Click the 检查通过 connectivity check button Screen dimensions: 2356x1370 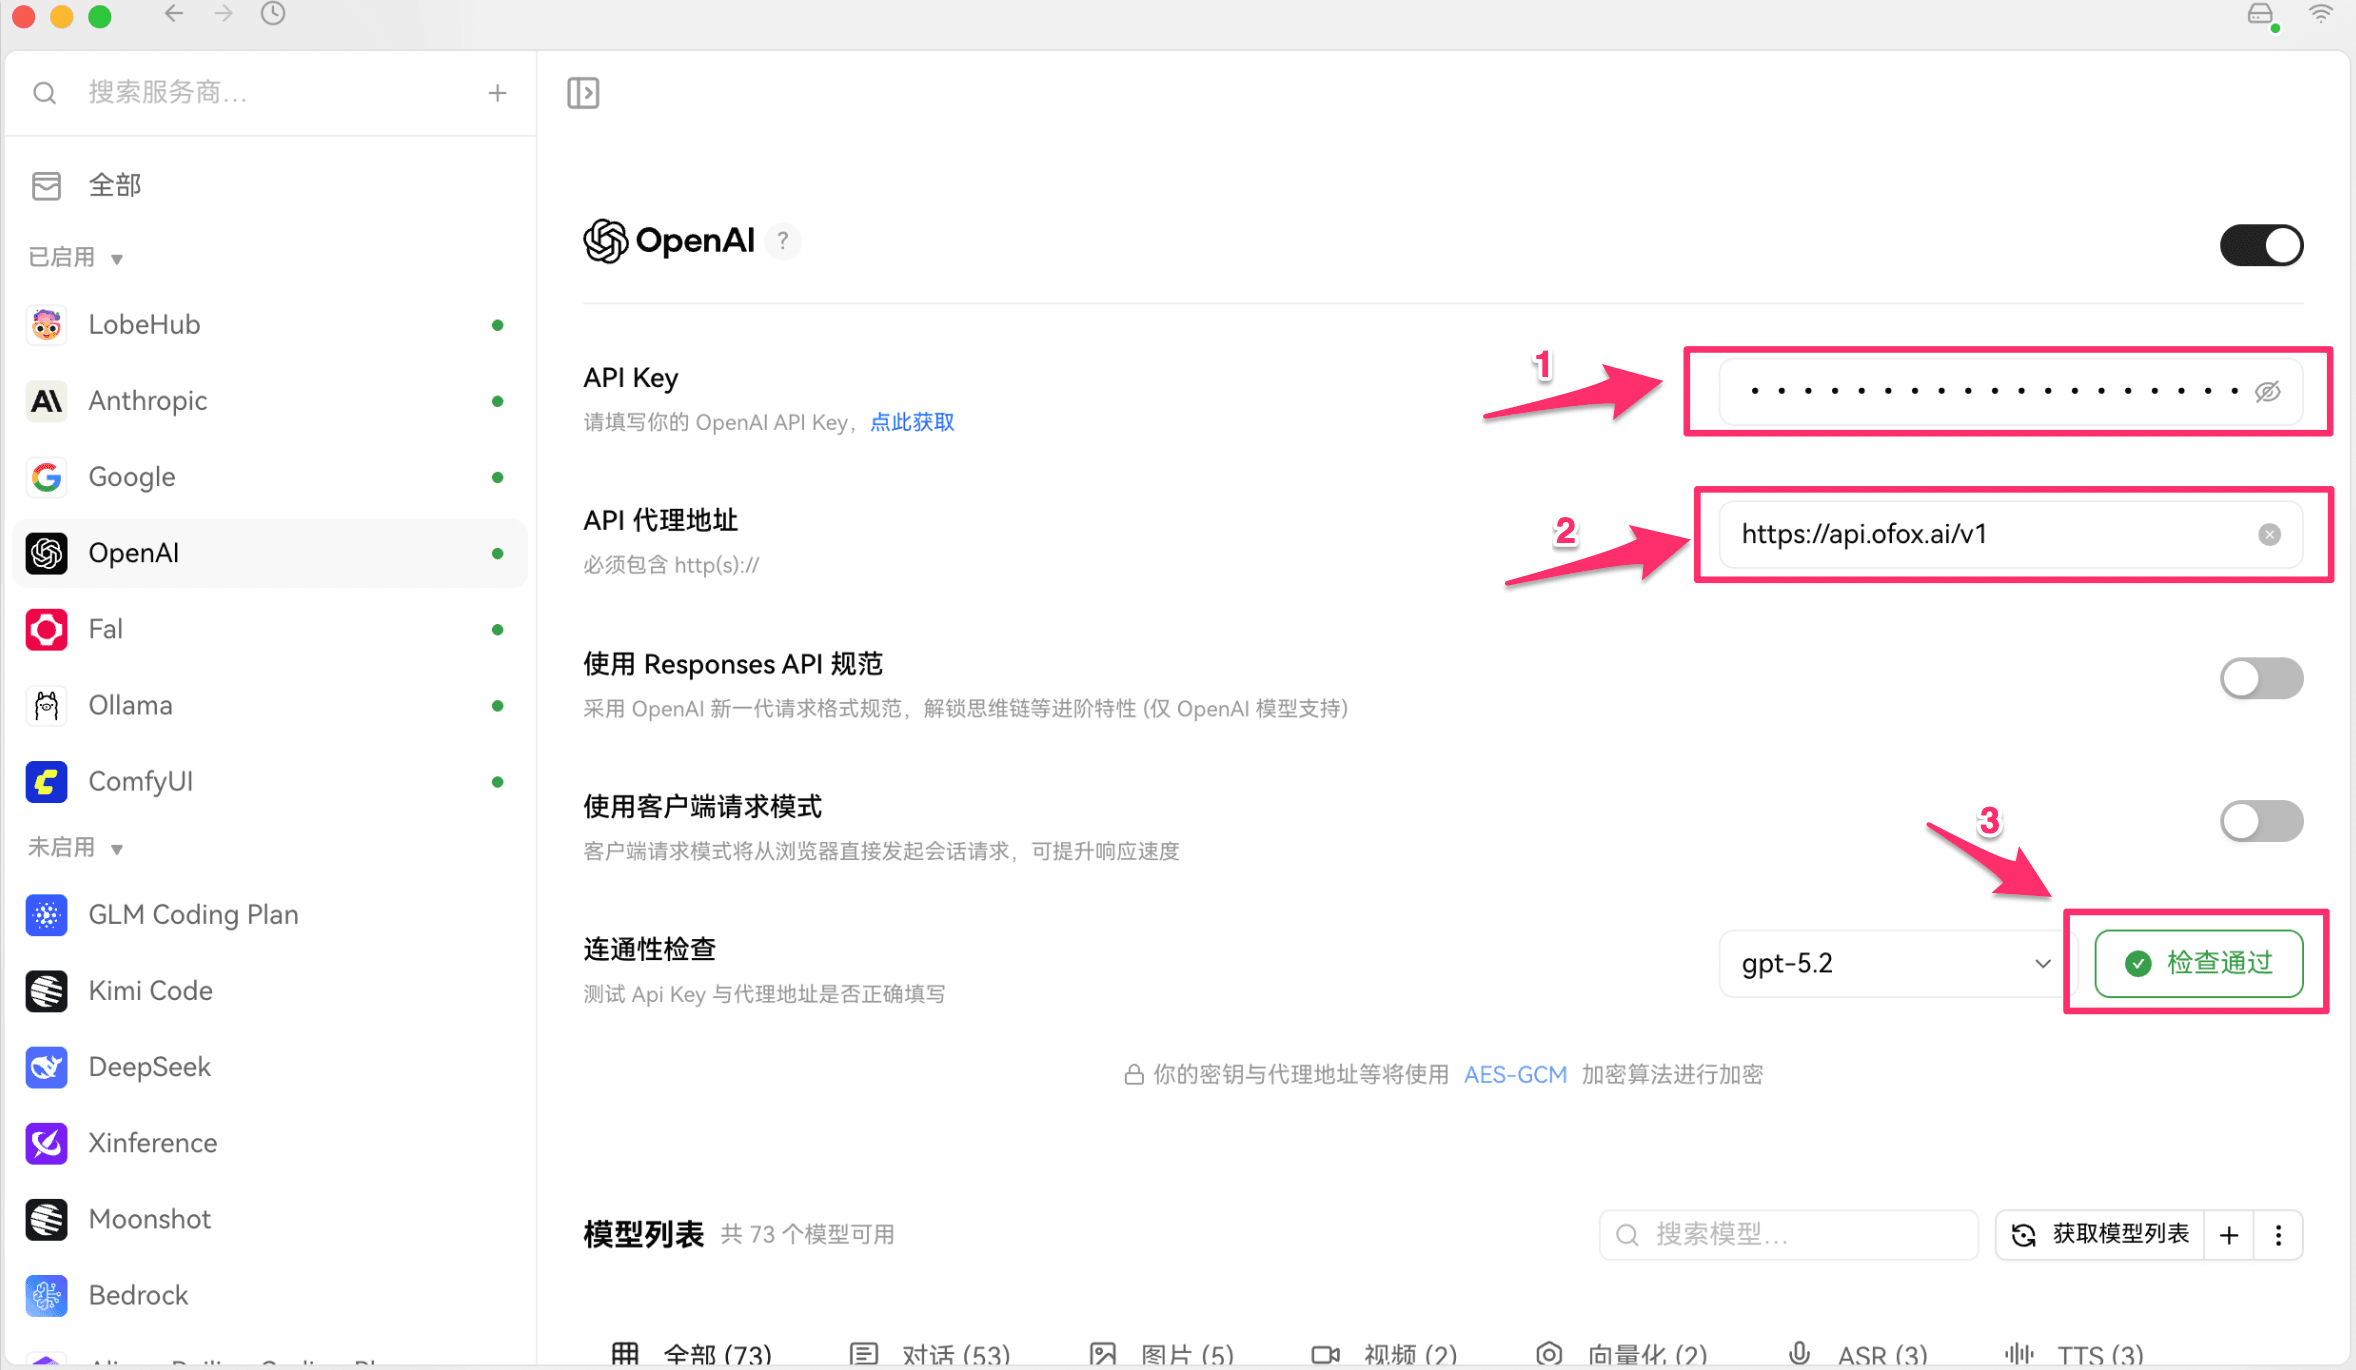(x=2198, y=963)
